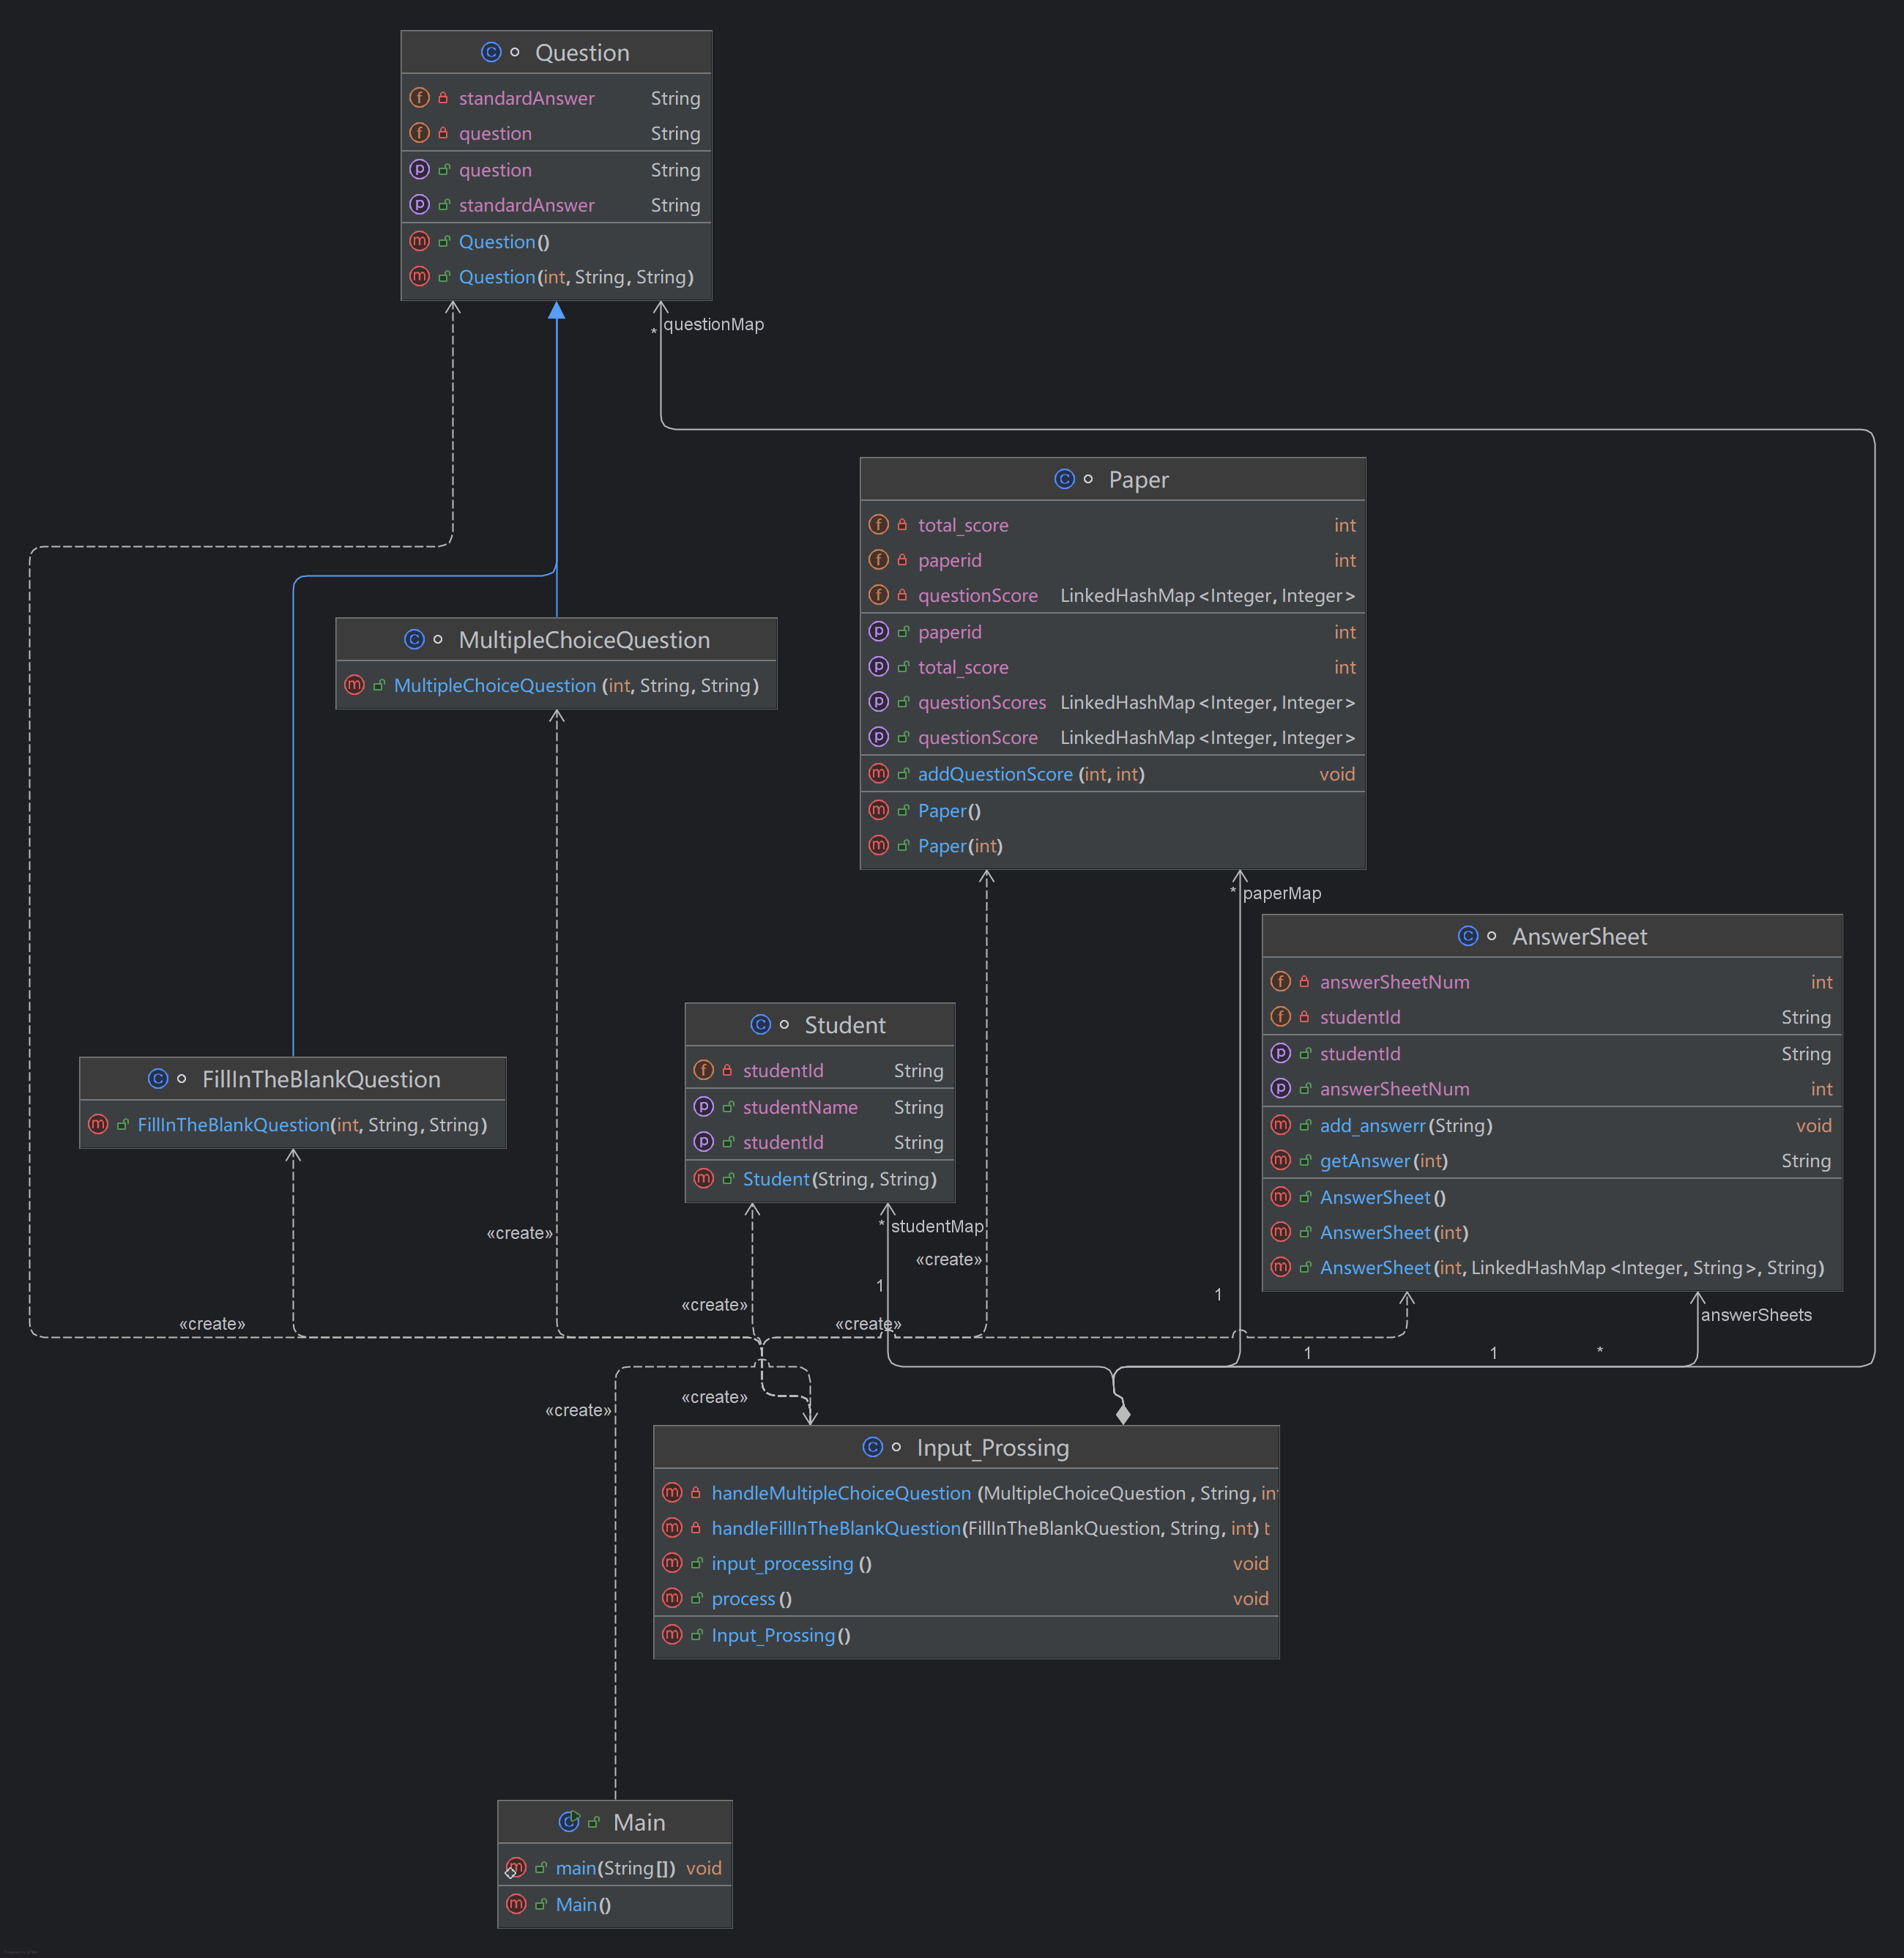Click the property icon of studentName row

pos(703,1106)
